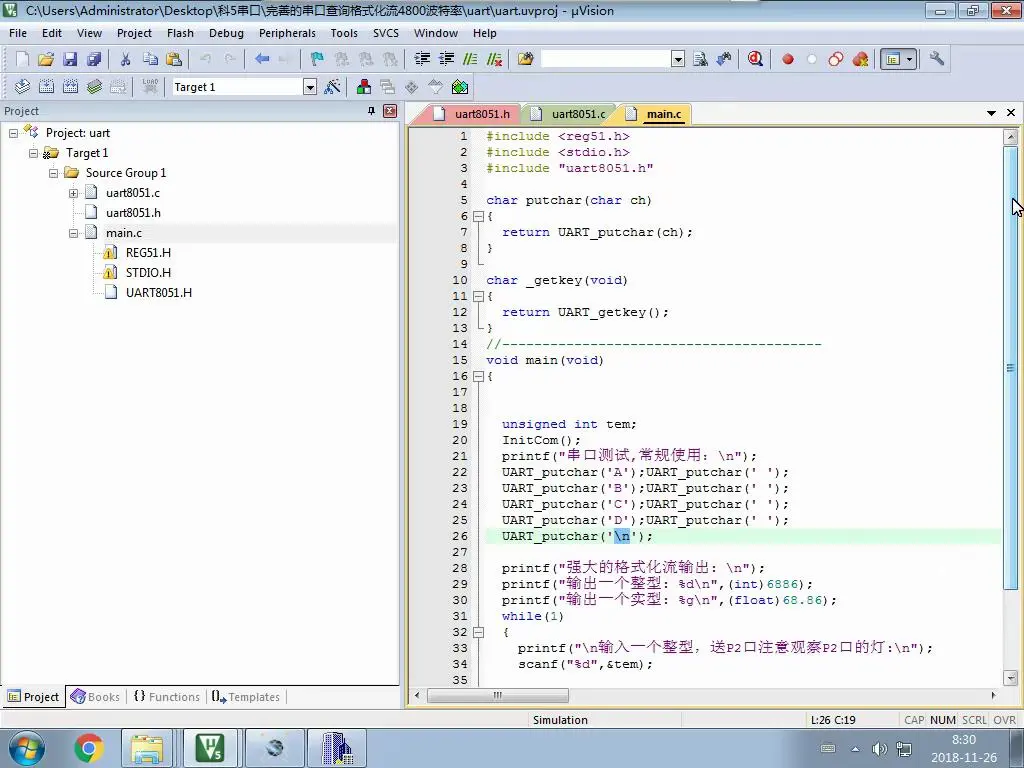Viewport: 1024px width, 768px height.
Task: Paste from clipboard icon
Action: [x=174, y=59]
